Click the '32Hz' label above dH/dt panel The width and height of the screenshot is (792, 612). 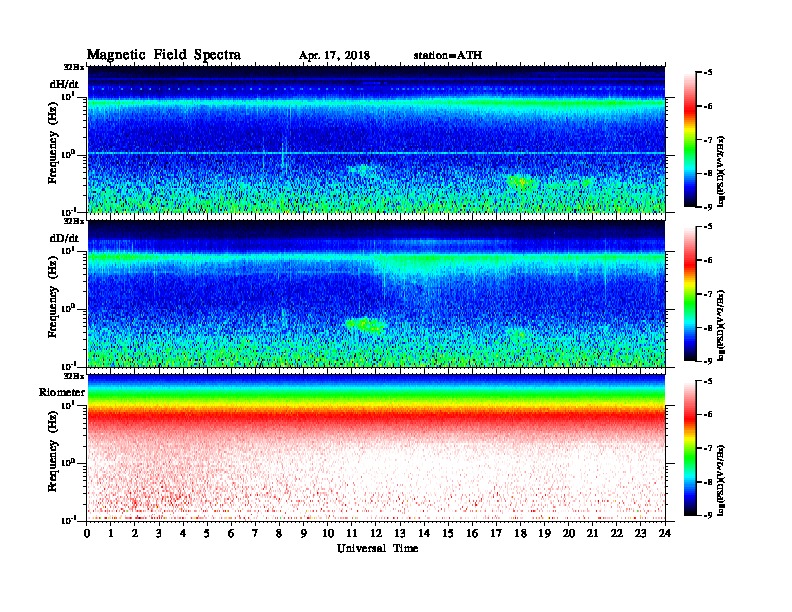coord(74,67)
